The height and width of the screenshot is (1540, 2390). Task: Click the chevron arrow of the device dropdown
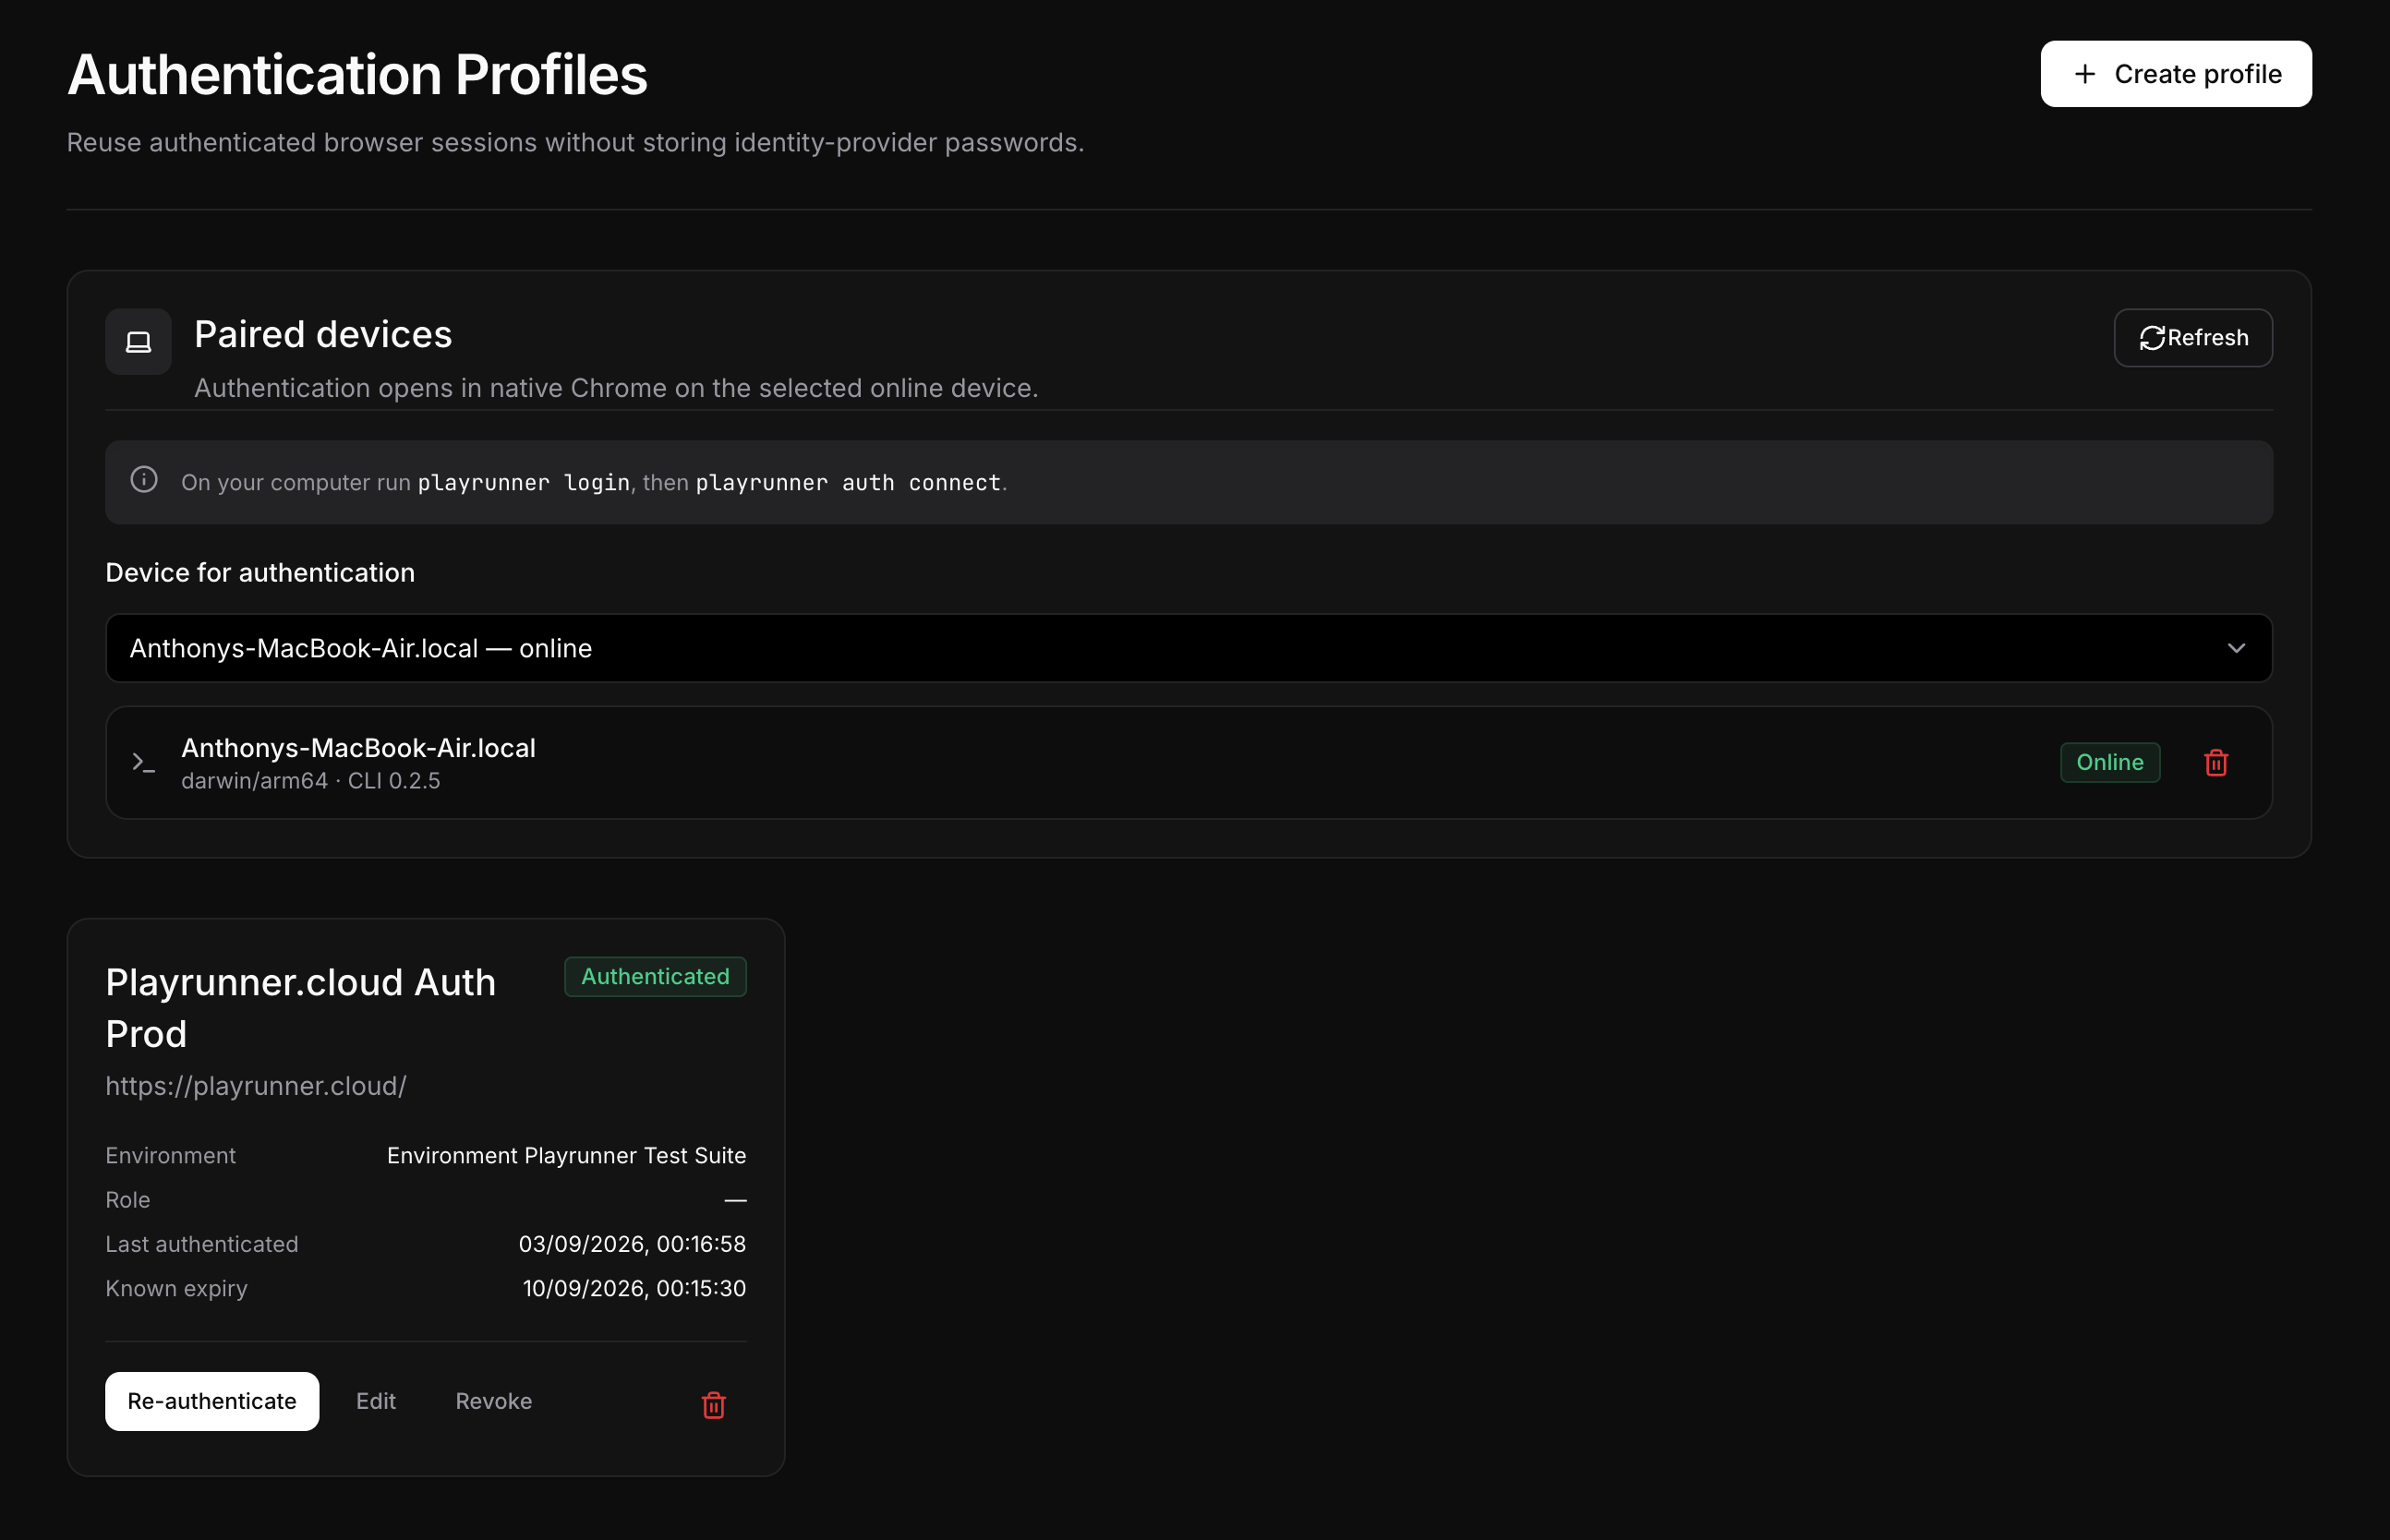point(2237,648)
